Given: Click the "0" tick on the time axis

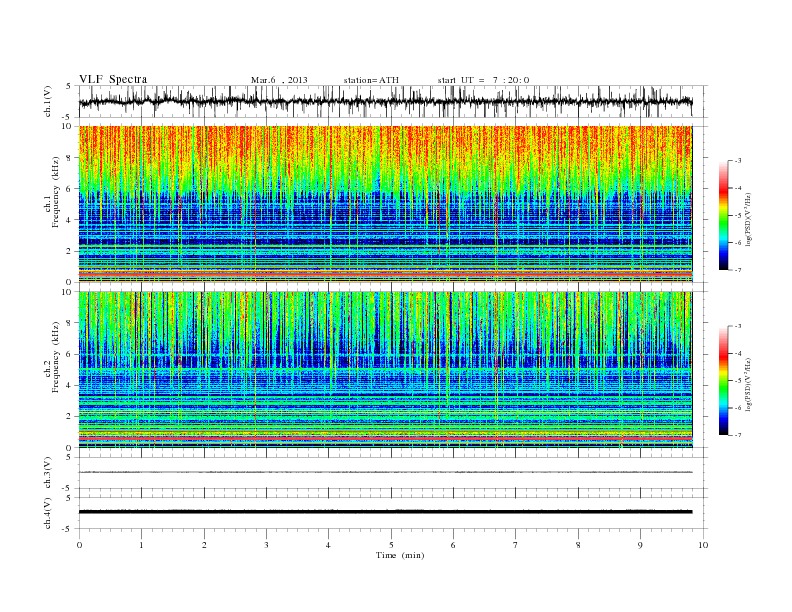Looking at the screenshot, I should [79, 545].
